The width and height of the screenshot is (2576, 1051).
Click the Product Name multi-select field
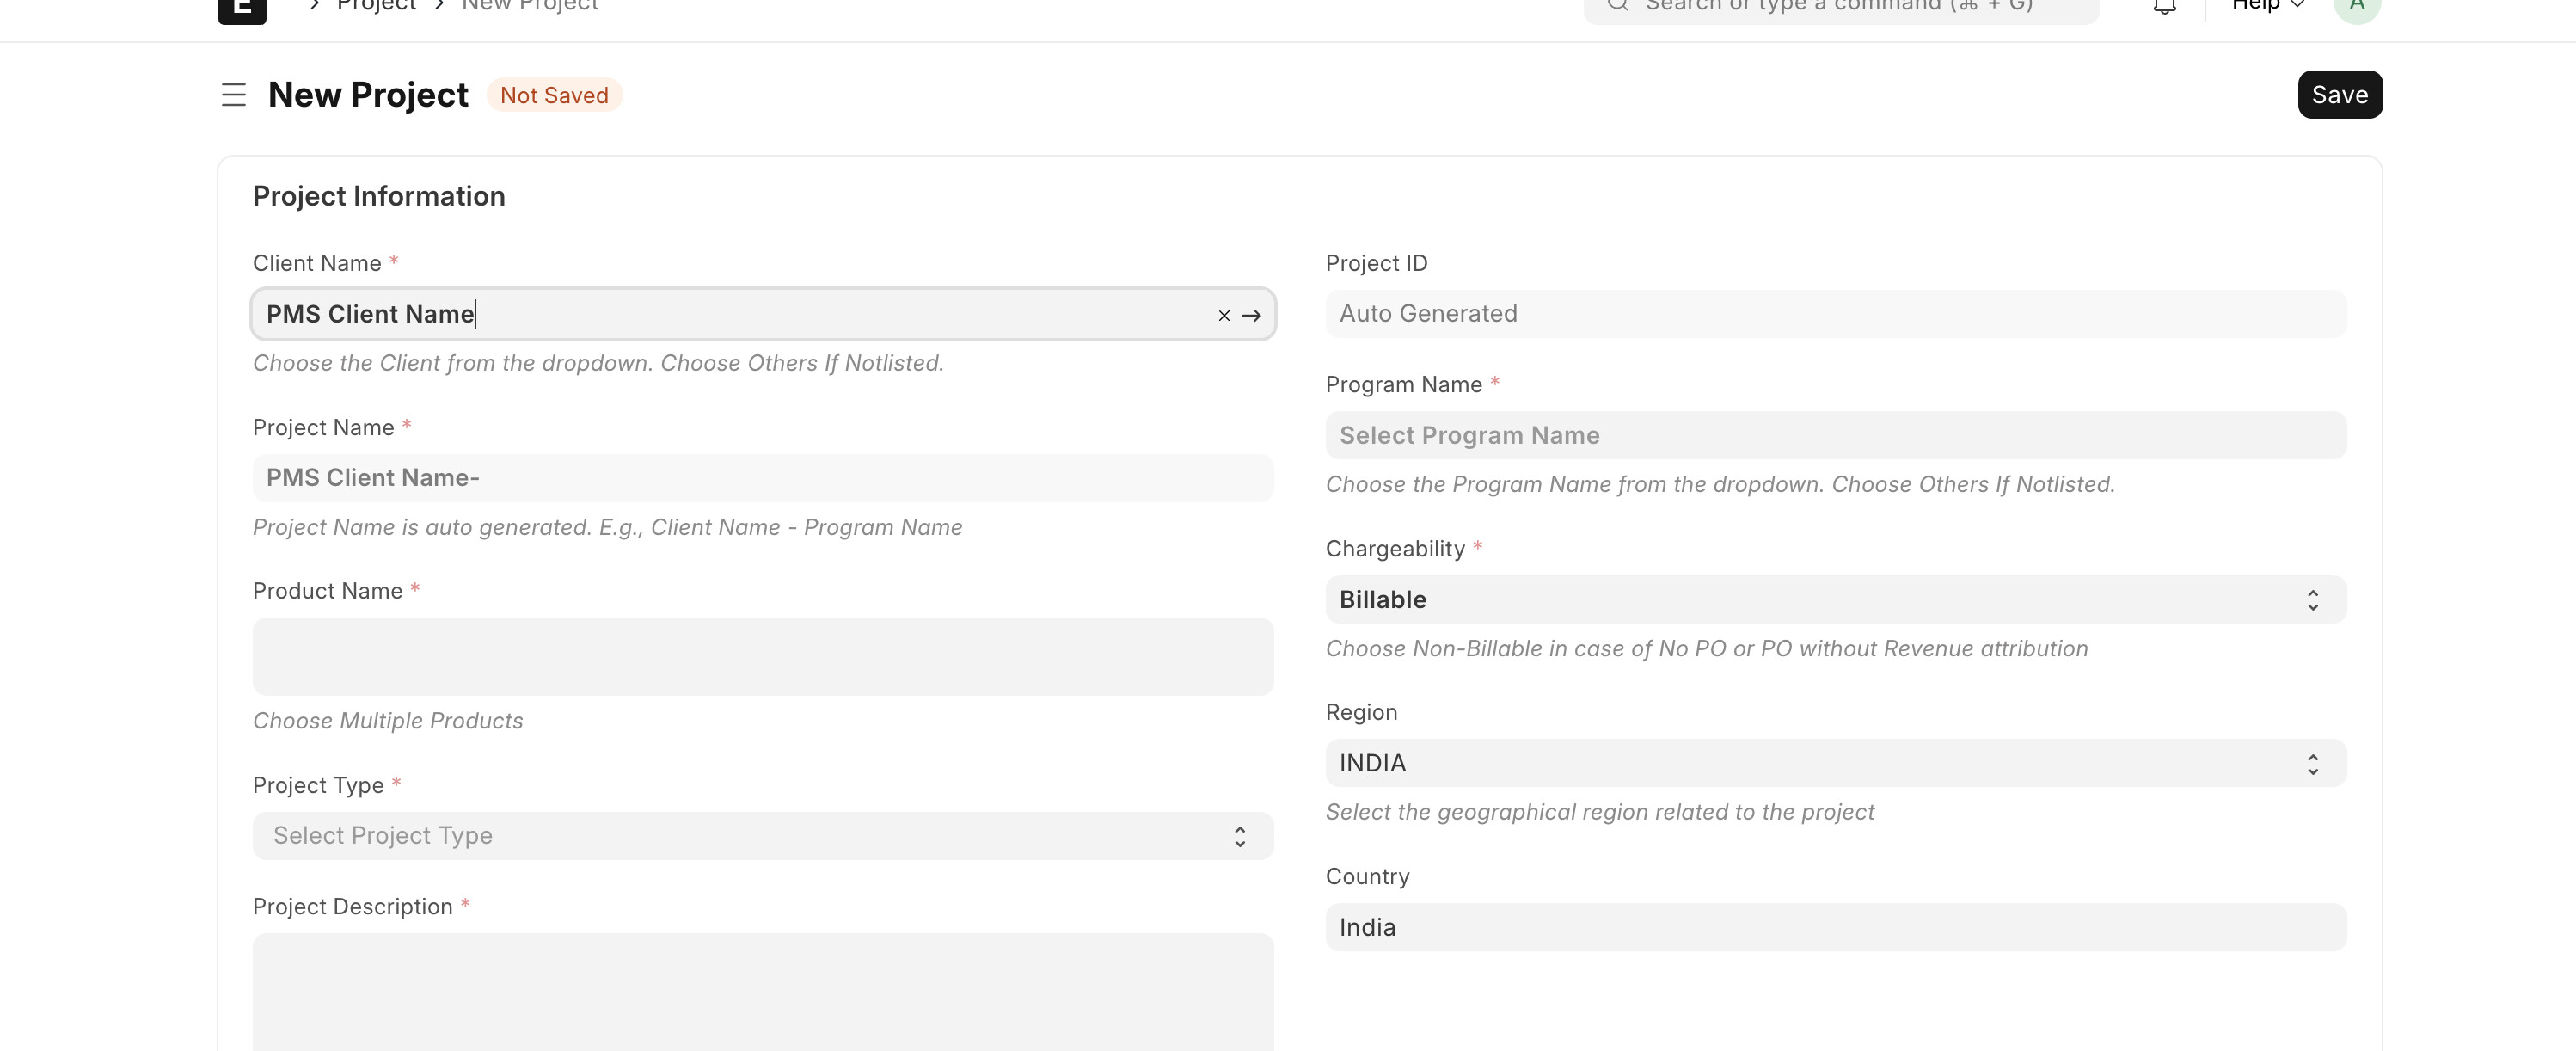pyautogui.click(x=763, y=657)
